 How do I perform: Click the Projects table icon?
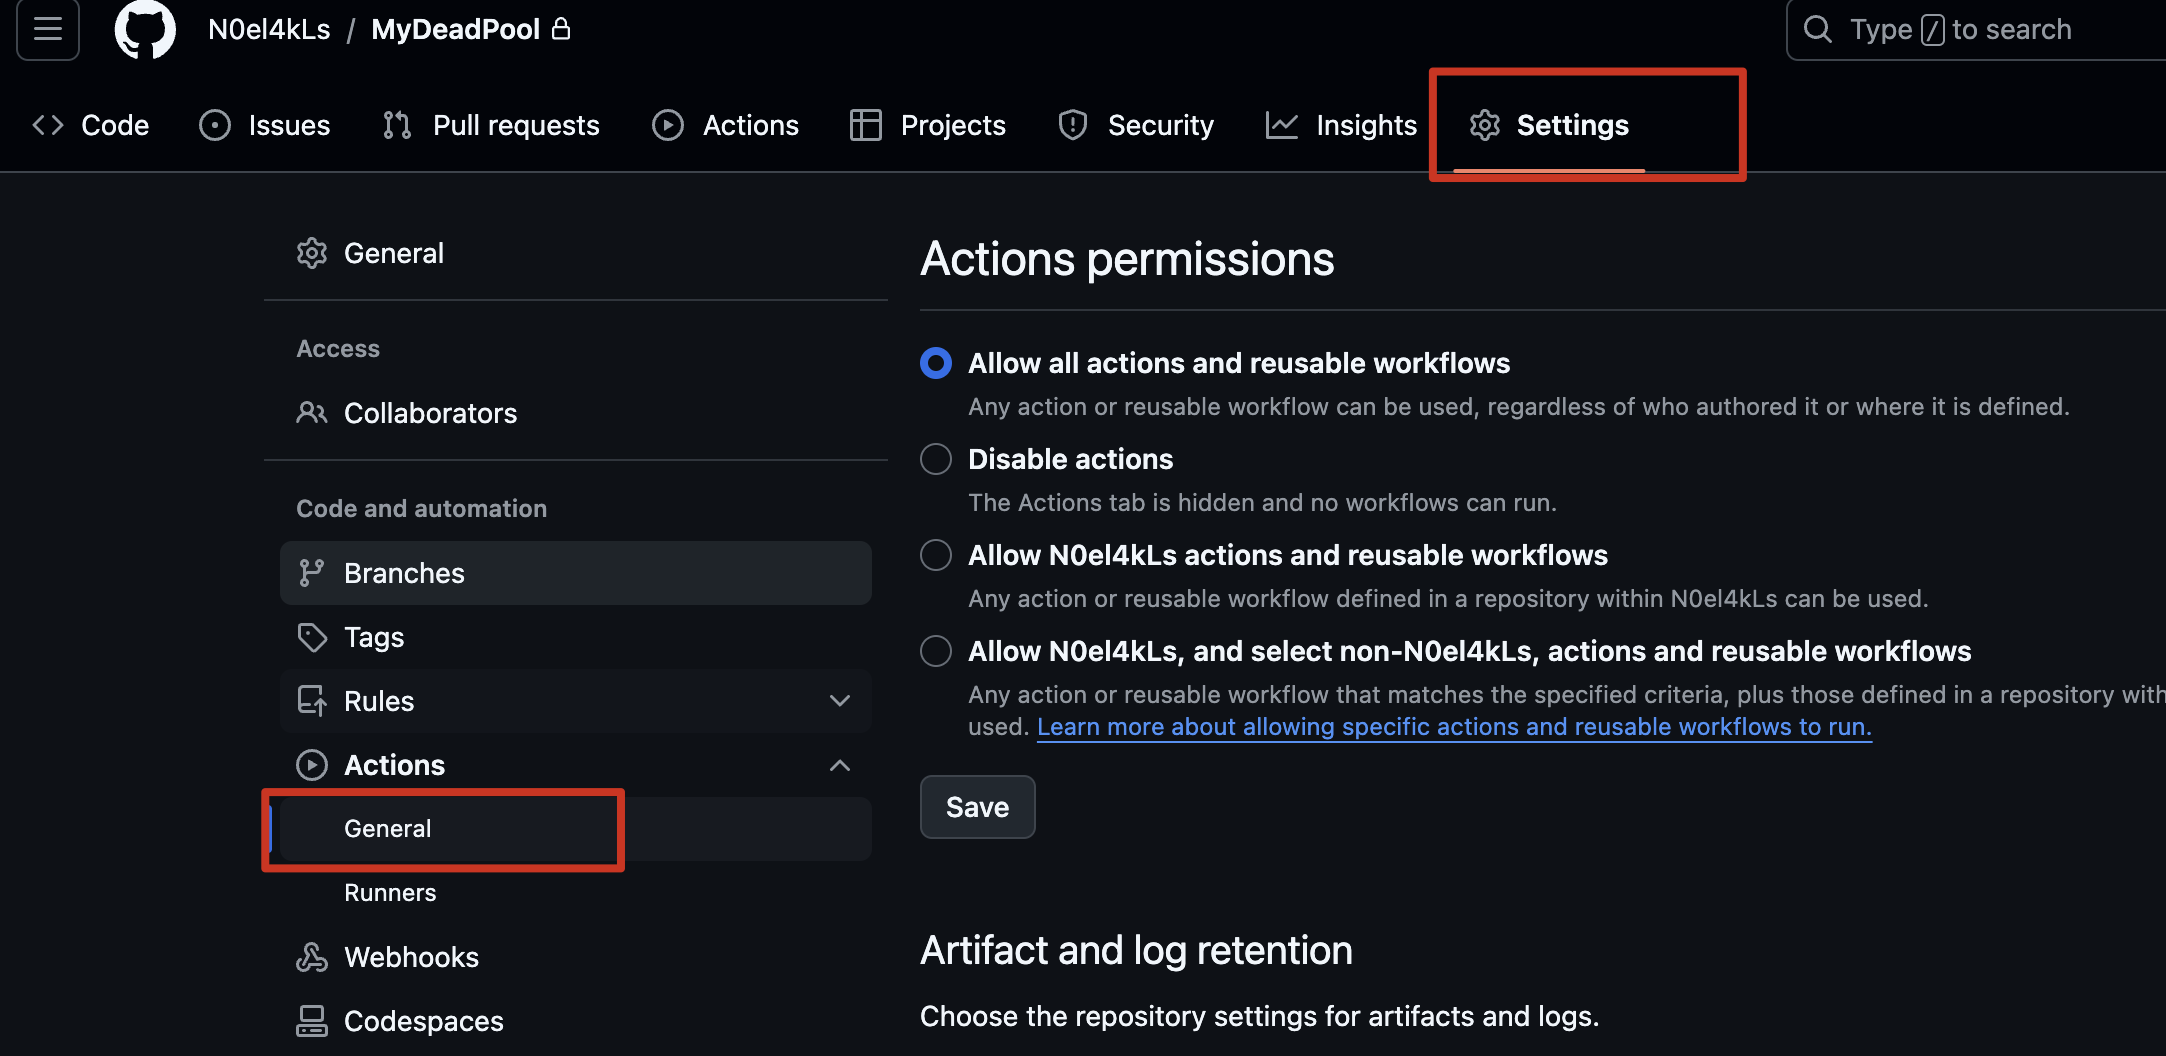click(x=866, y=125)
